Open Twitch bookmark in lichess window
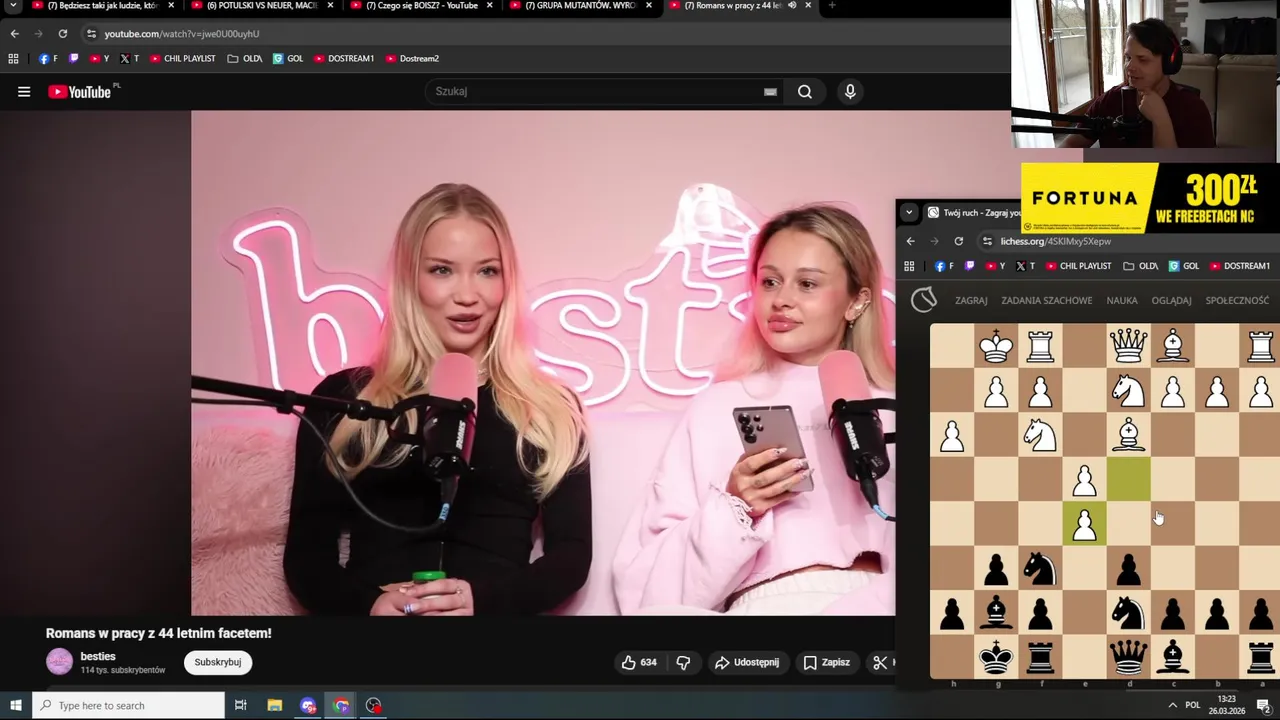1280x720 pixels. 969,266
